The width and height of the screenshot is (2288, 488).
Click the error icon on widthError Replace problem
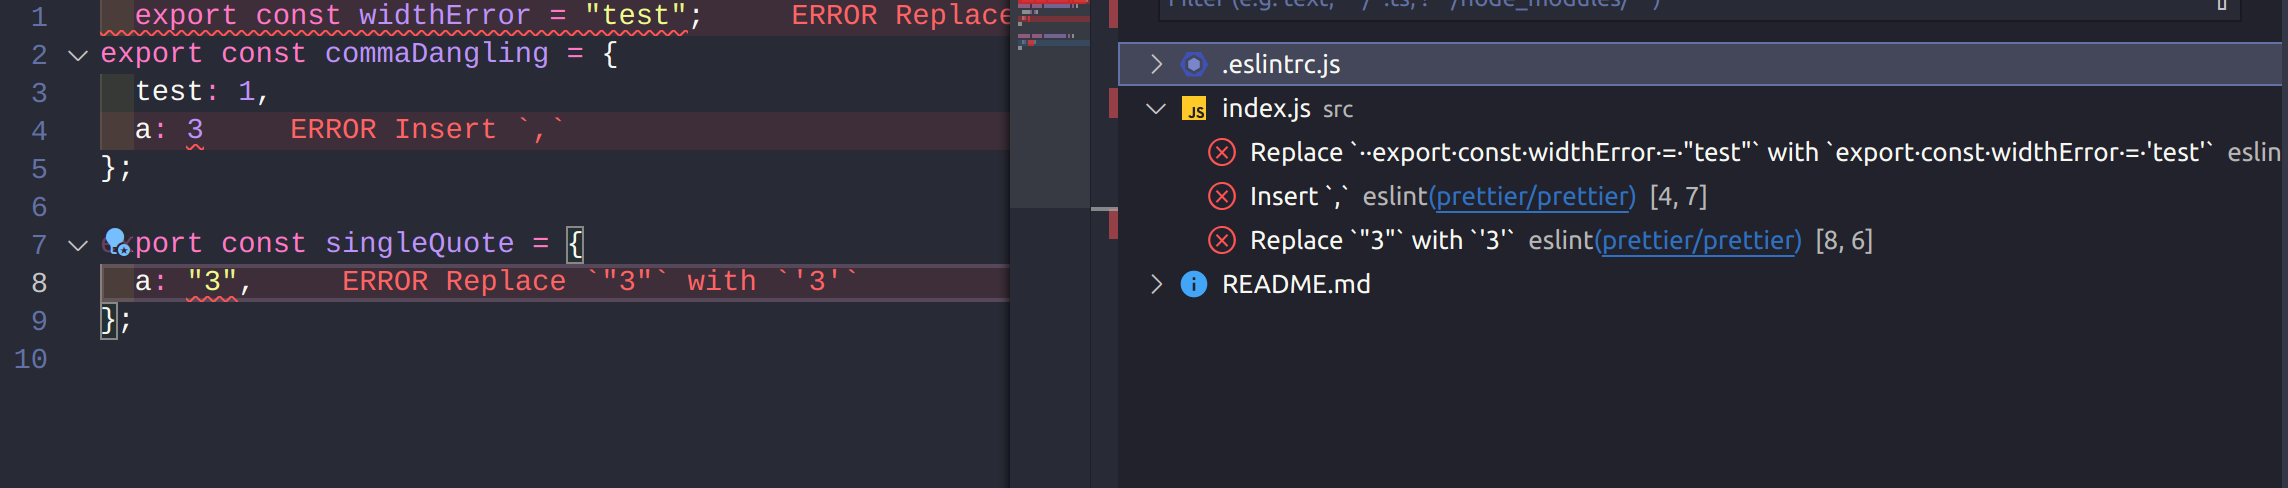pyautogui.click(x=1222, y=152)
